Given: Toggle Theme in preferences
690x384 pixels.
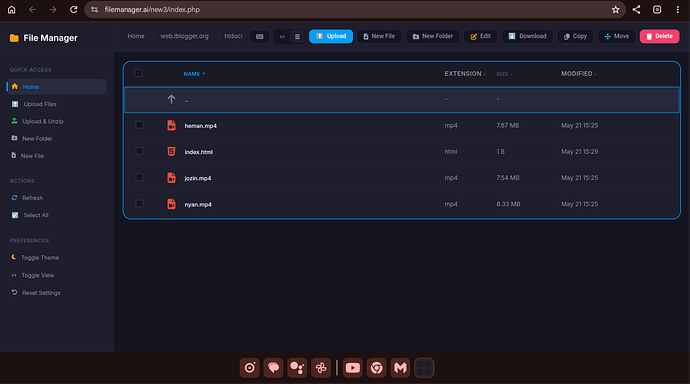Looking at the screenshot, I should click(40, 258).
